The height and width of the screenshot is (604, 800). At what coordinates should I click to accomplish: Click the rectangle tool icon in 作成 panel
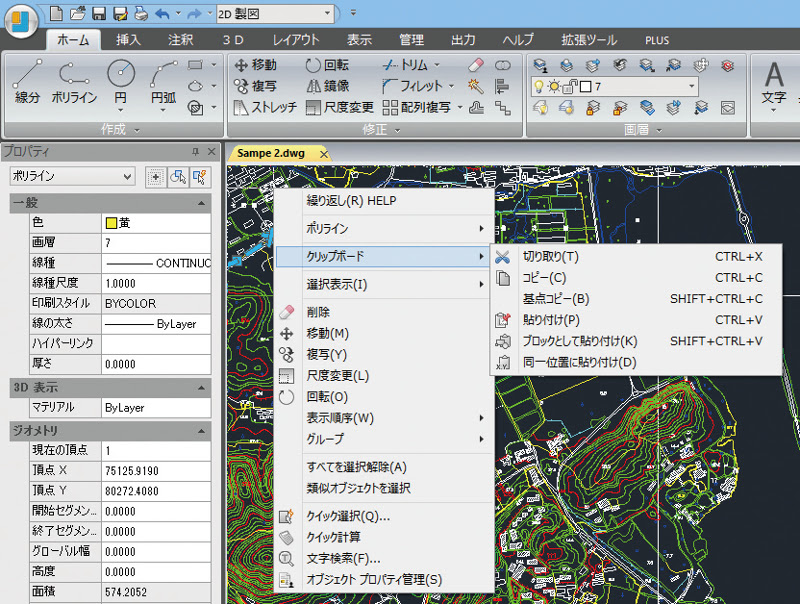click(195, 65)
